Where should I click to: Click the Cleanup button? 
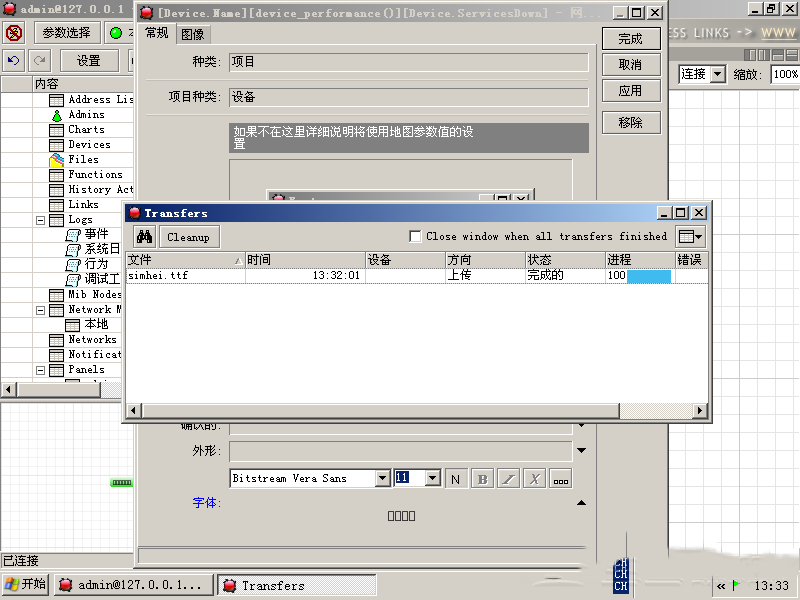(188, 237)
